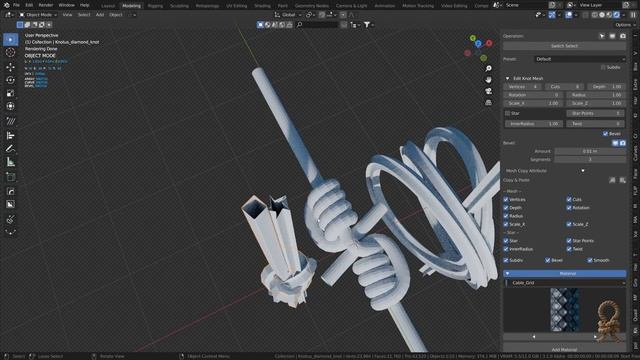Activate the Cursor tool
This screenshot has width=640, height=360.
(11, 53)
